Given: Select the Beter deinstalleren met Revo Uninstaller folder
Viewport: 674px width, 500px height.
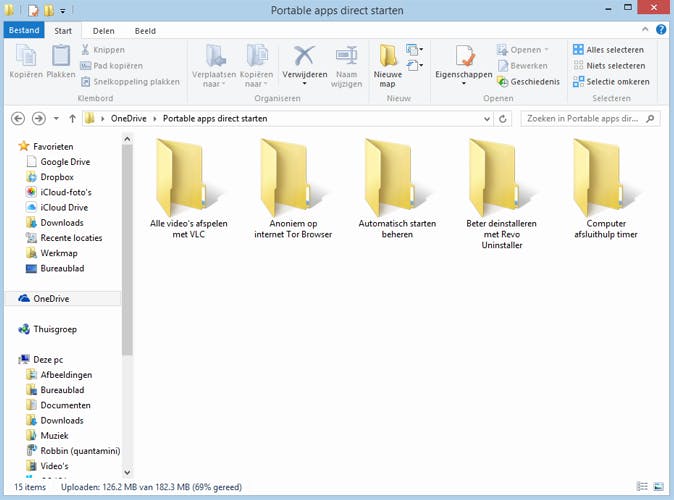Looking at the screenshot, I should 501,194.
